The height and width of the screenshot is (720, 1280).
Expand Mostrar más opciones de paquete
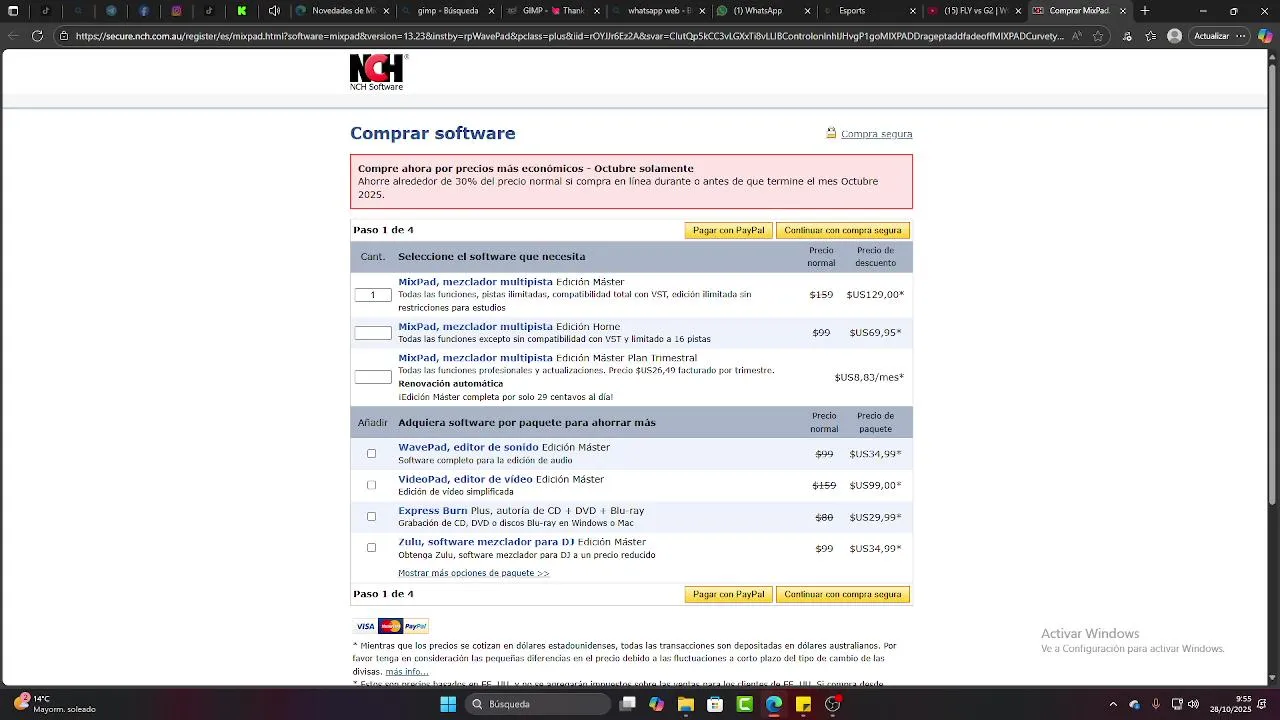[473, 573]
